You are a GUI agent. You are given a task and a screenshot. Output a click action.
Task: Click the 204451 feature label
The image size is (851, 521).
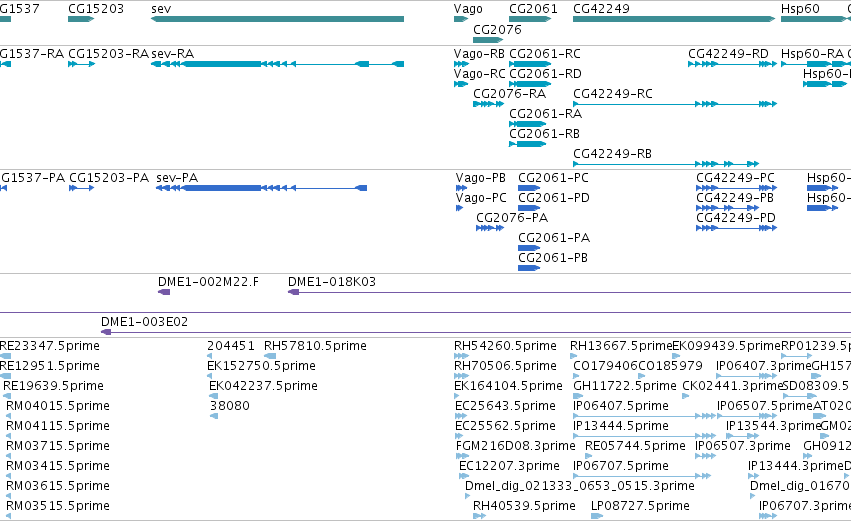(231, 346)
